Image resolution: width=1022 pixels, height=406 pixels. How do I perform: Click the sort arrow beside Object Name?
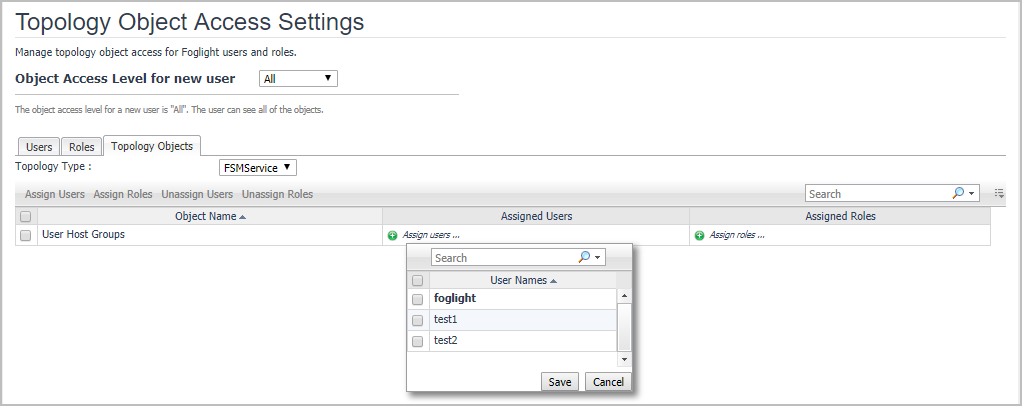pos(243,216)
